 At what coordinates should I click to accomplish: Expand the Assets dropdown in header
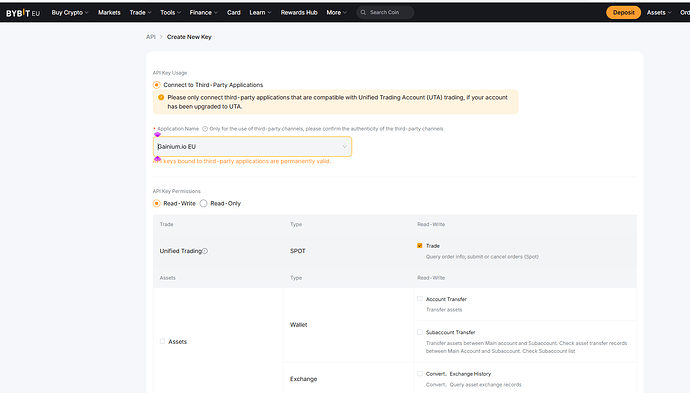pyautogui.click(x=659, y=12)
